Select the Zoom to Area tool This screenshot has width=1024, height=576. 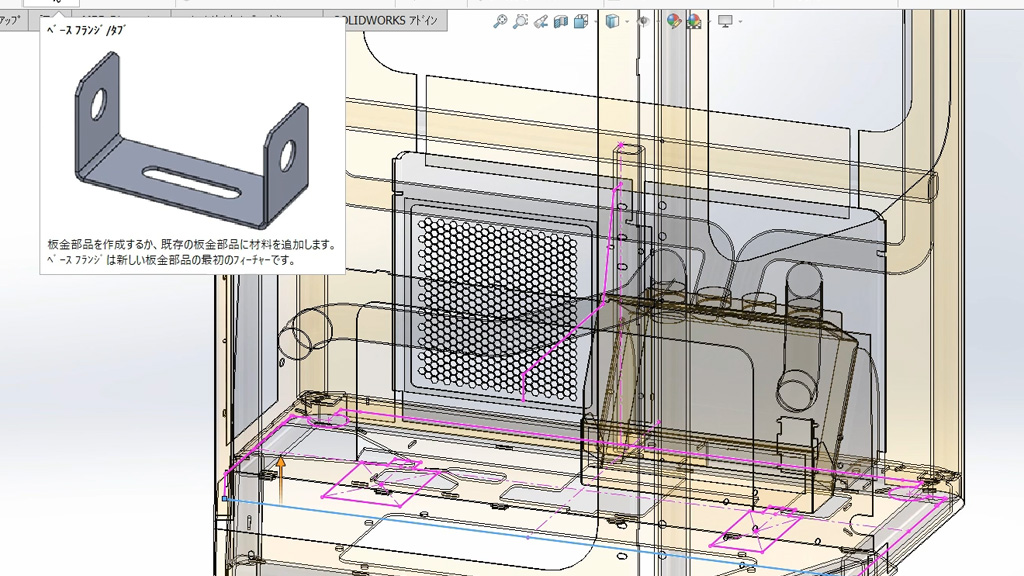point(520,21)
